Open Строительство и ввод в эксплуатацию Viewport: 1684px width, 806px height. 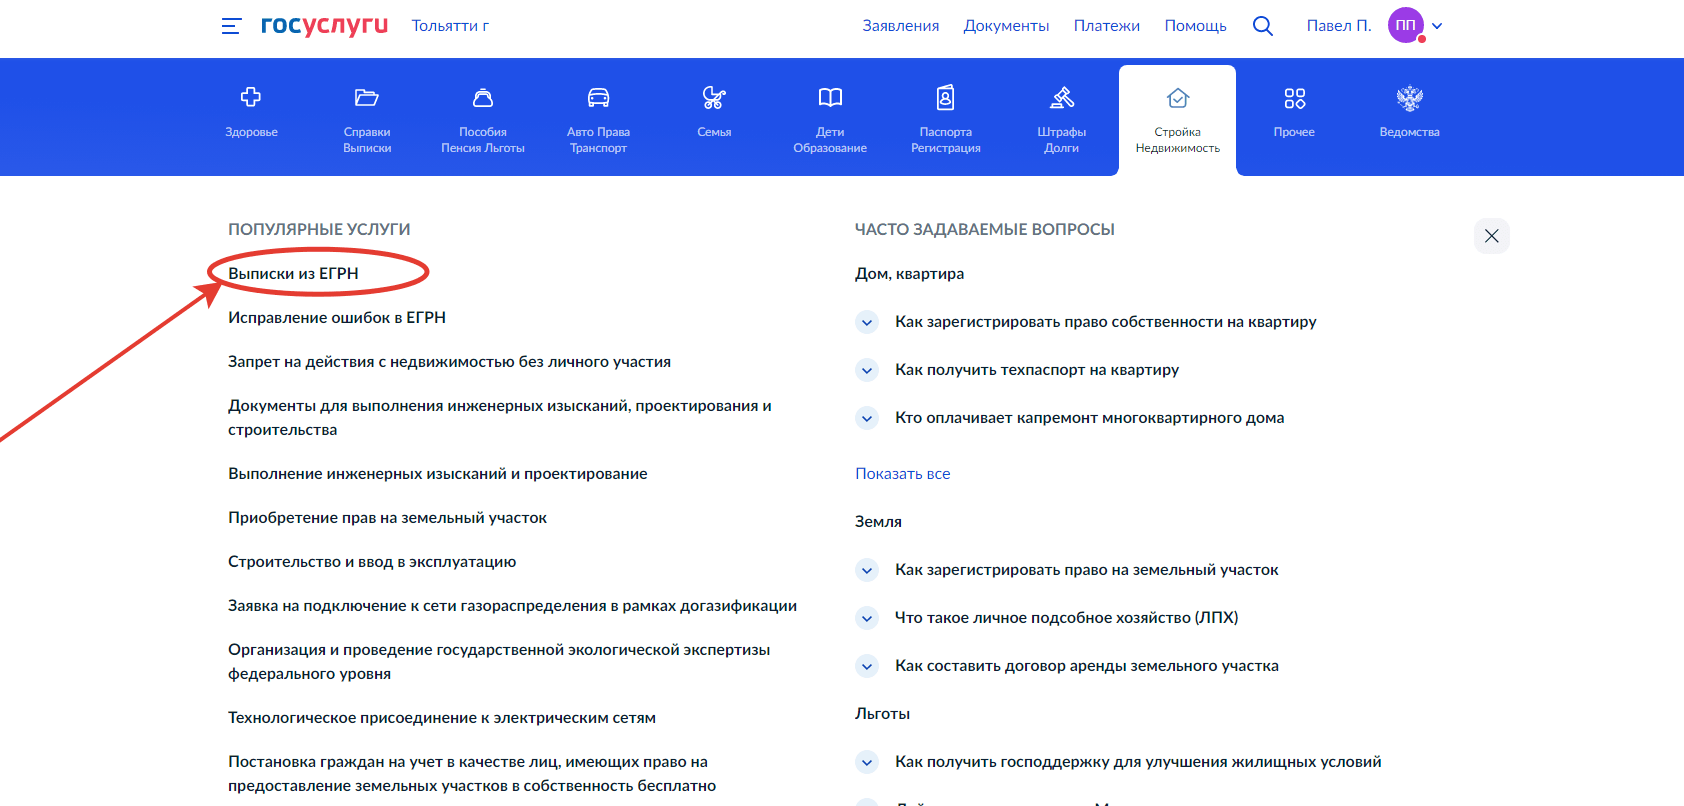coord(372,562)
